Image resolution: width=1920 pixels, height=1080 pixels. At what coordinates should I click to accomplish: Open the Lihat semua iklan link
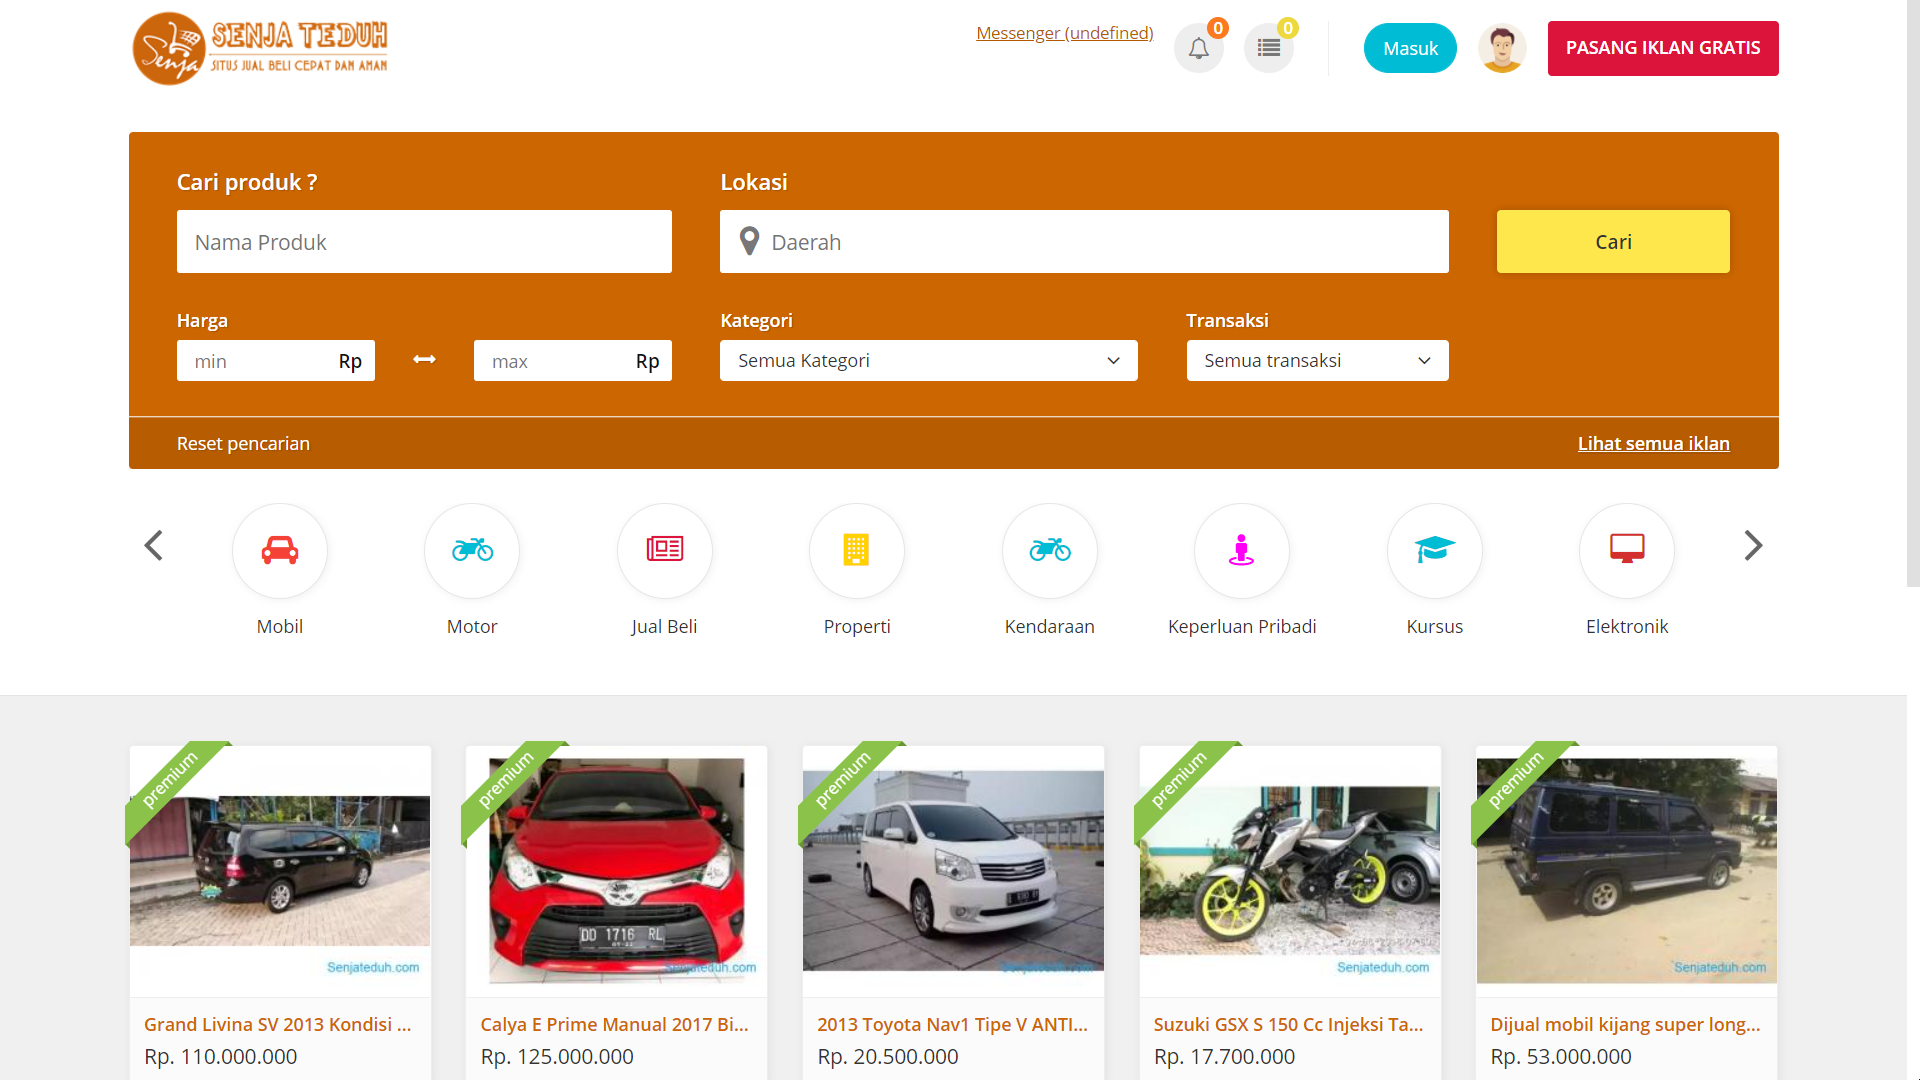click(x=1654, y=443)
